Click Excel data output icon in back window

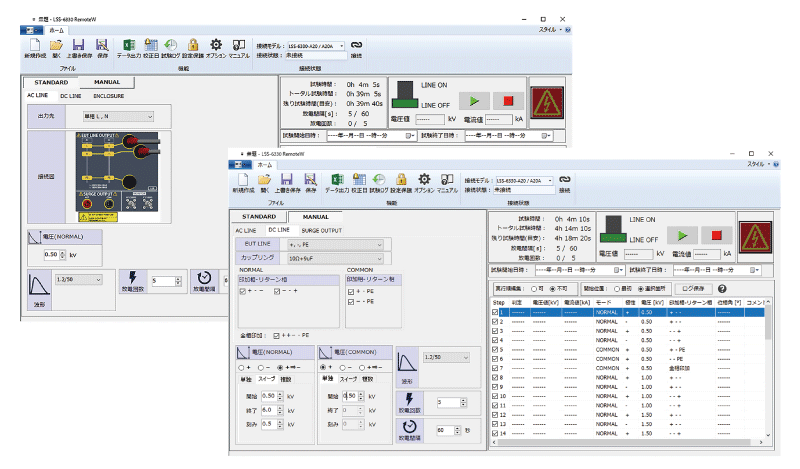(x=129, y=45)
